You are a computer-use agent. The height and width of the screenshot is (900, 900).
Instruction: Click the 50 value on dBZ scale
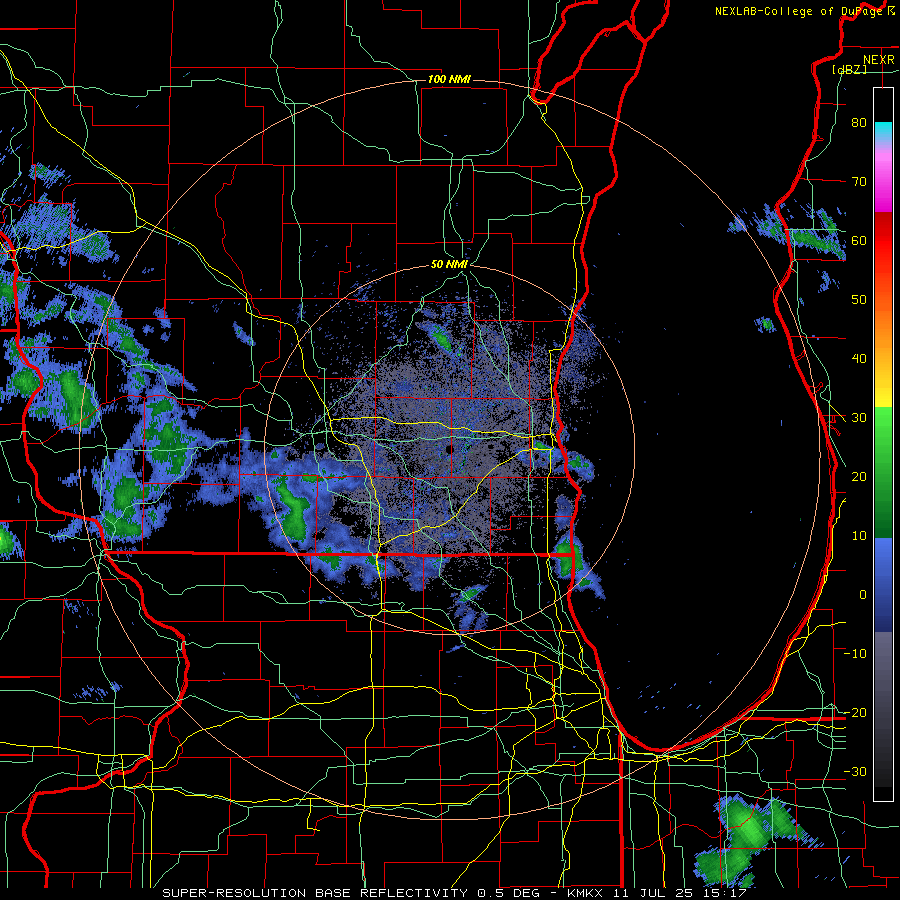pos(859,300)
